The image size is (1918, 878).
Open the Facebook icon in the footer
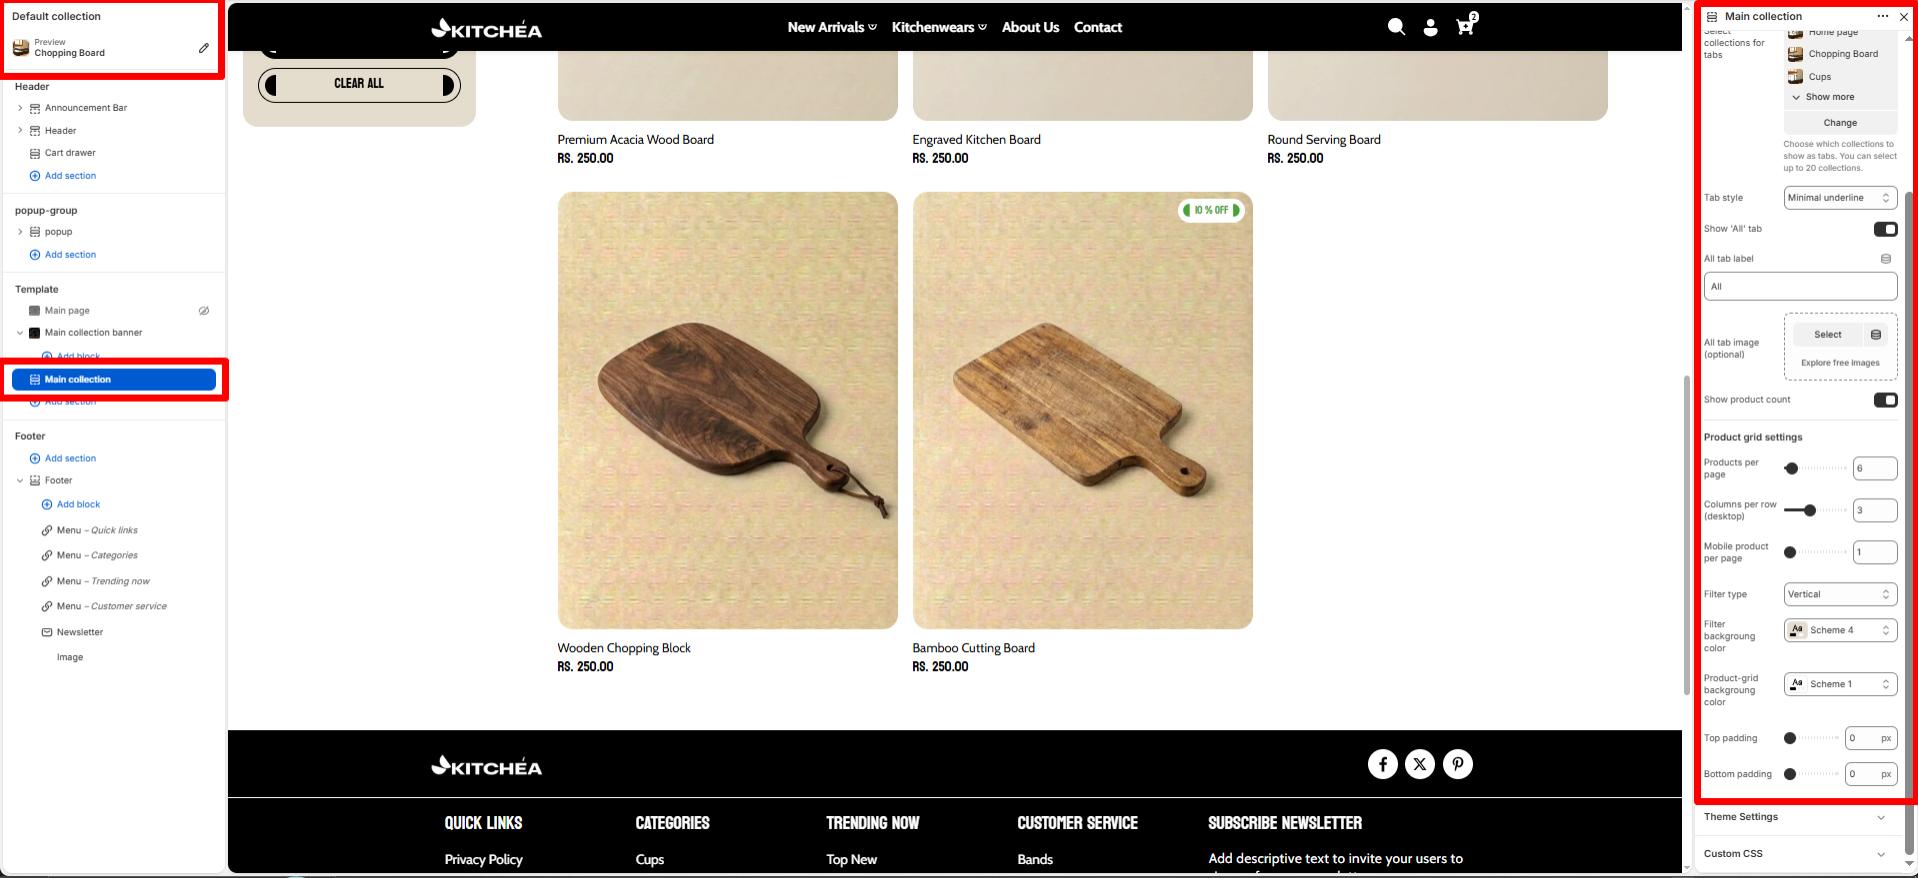1382,763
